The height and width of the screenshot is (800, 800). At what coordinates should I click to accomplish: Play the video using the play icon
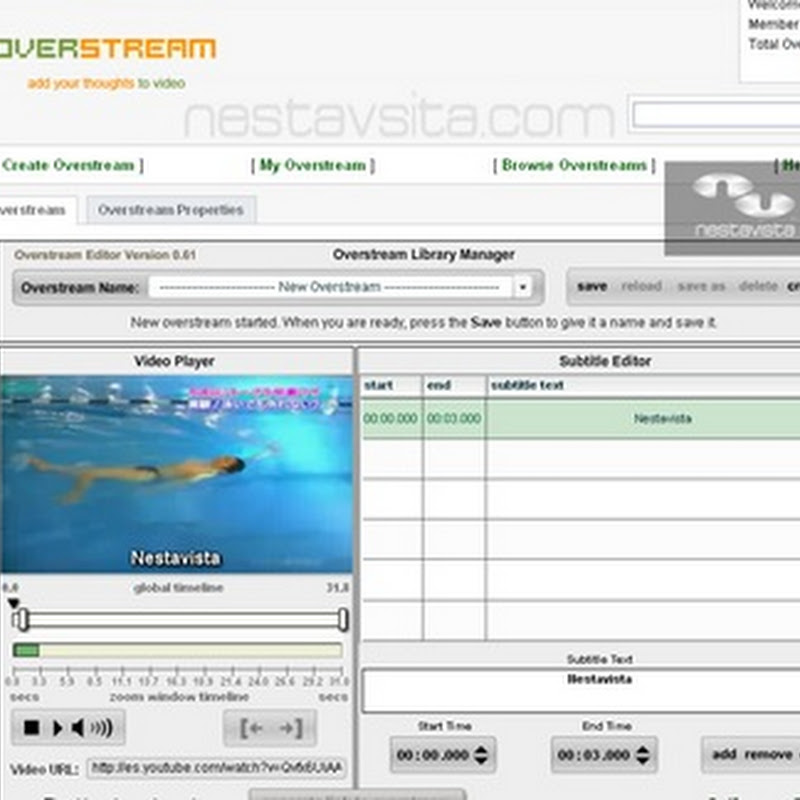(x=57, y=728)
